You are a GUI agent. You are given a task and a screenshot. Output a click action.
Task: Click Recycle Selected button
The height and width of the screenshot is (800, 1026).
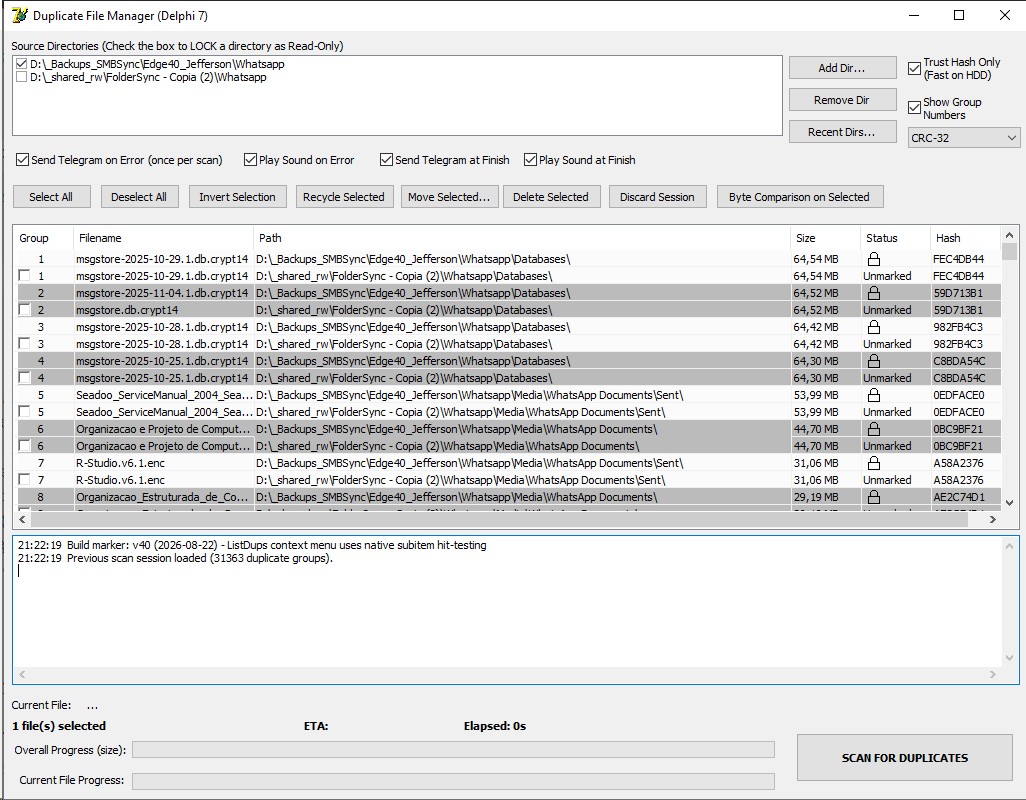point(344,197)
